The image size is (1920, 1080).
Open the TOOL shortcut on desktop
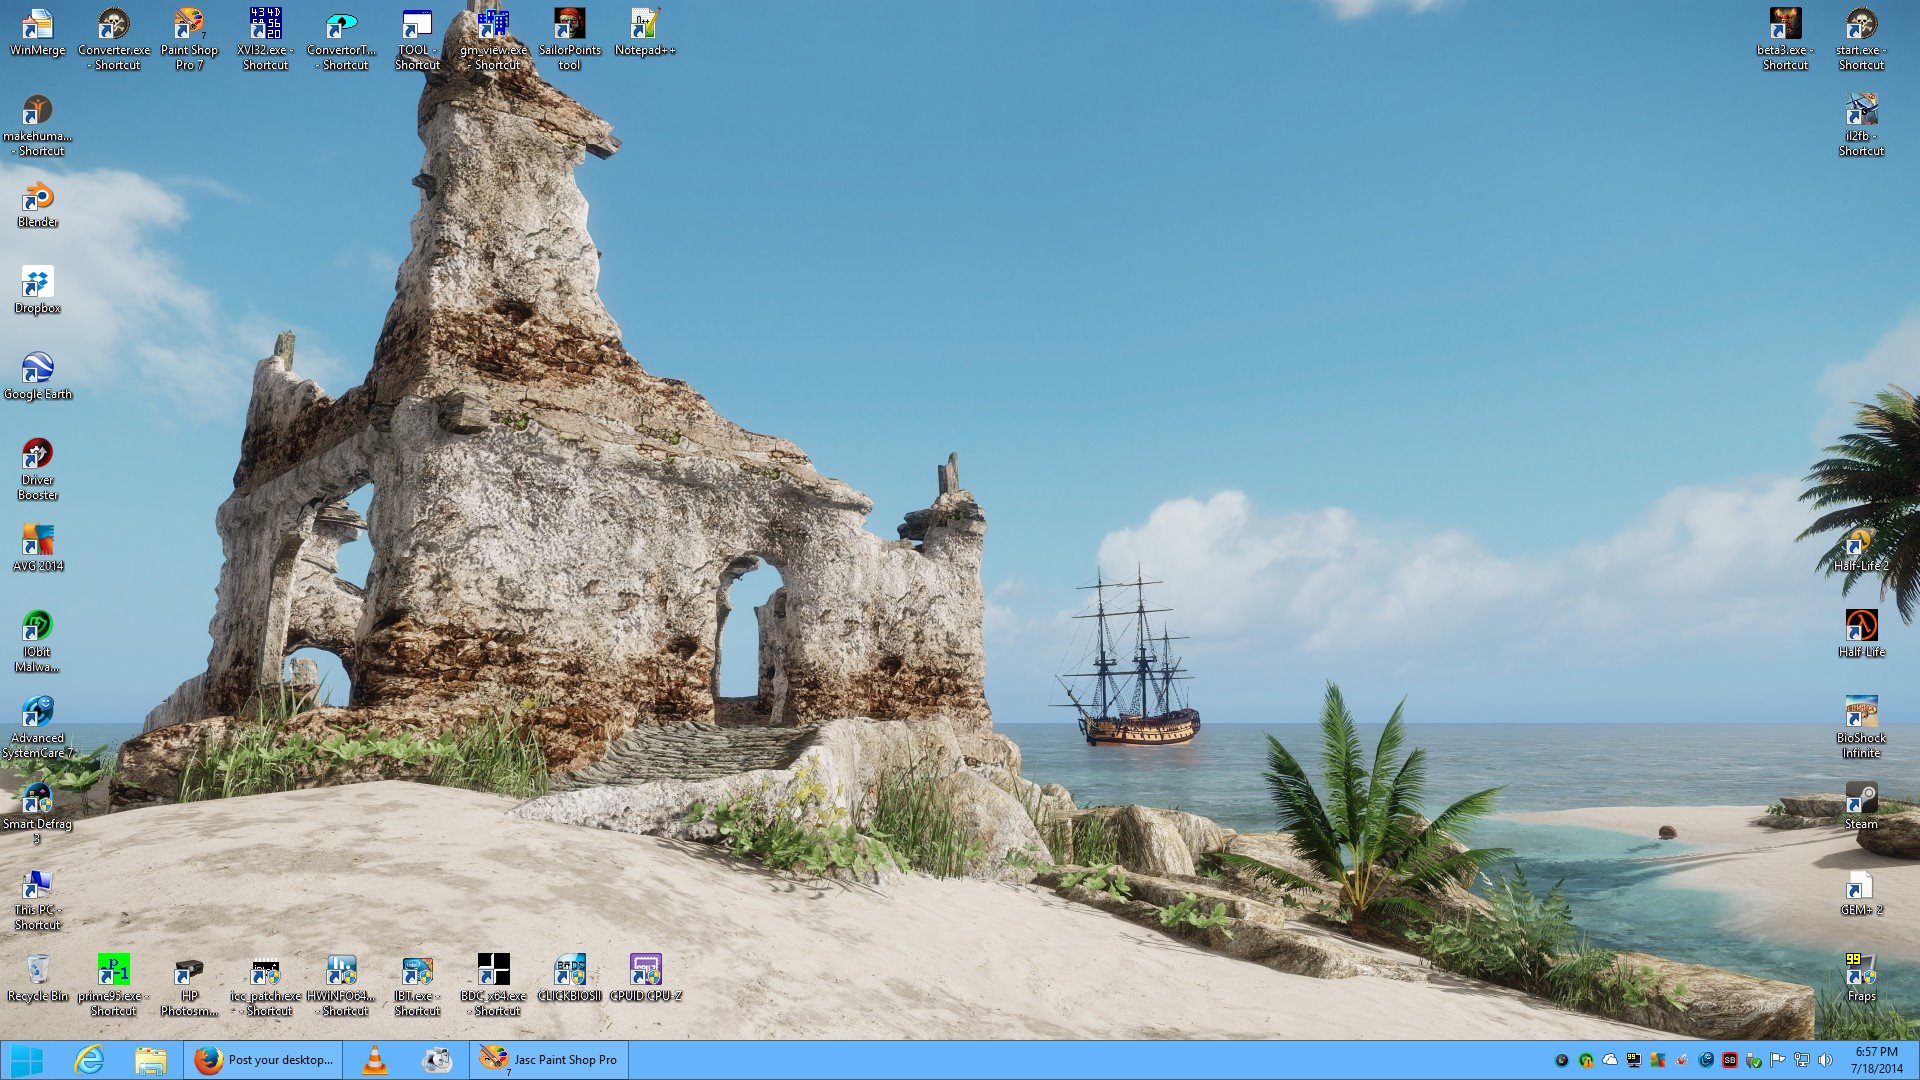coord(417,40)
